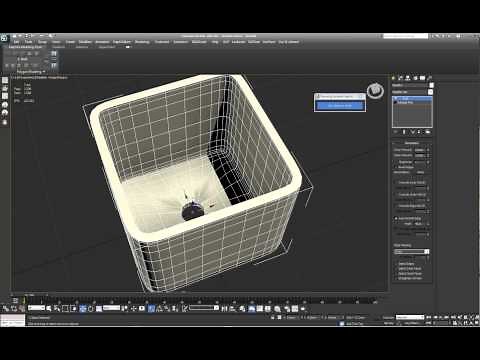Open the Modifier List dropdown
The width and height of the screenshot is (480, 360).
point(412,92)
